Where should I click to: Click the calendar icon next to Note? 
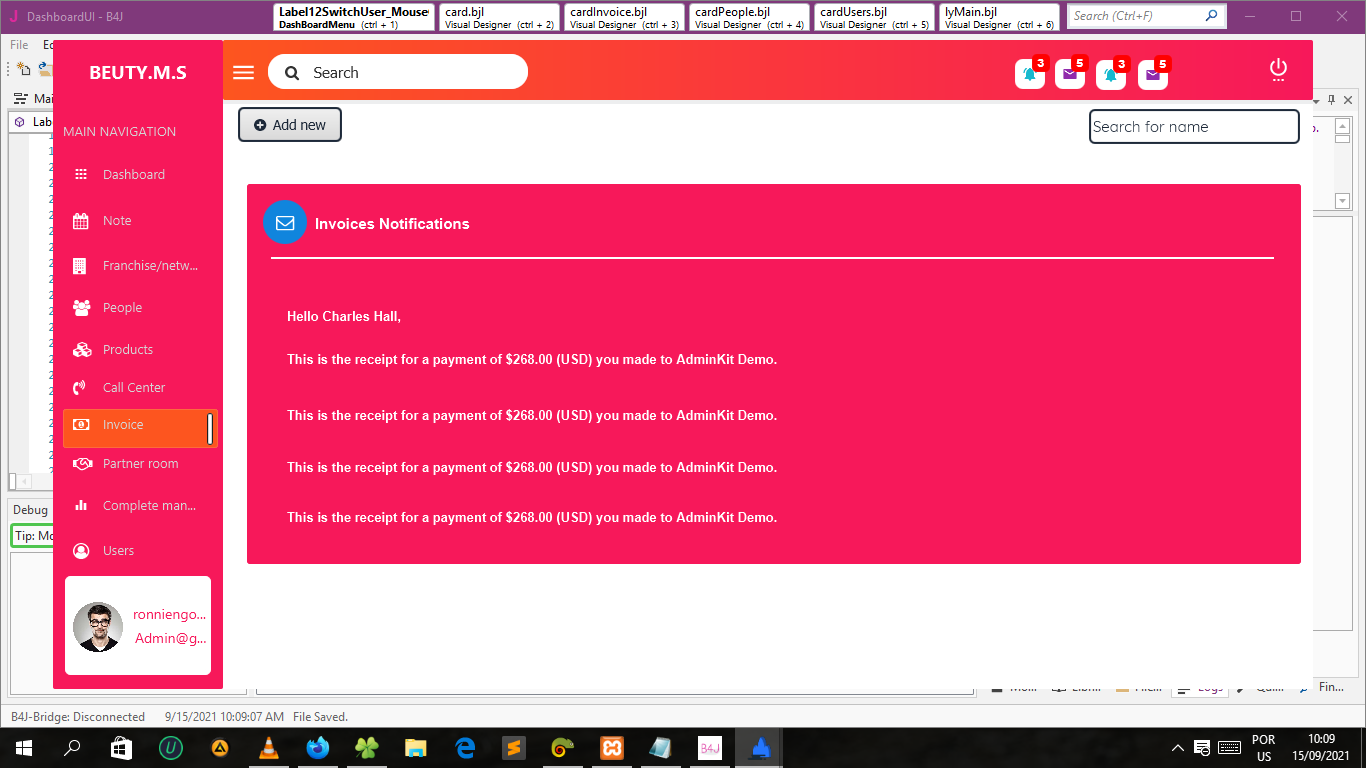tap(81, 221)
